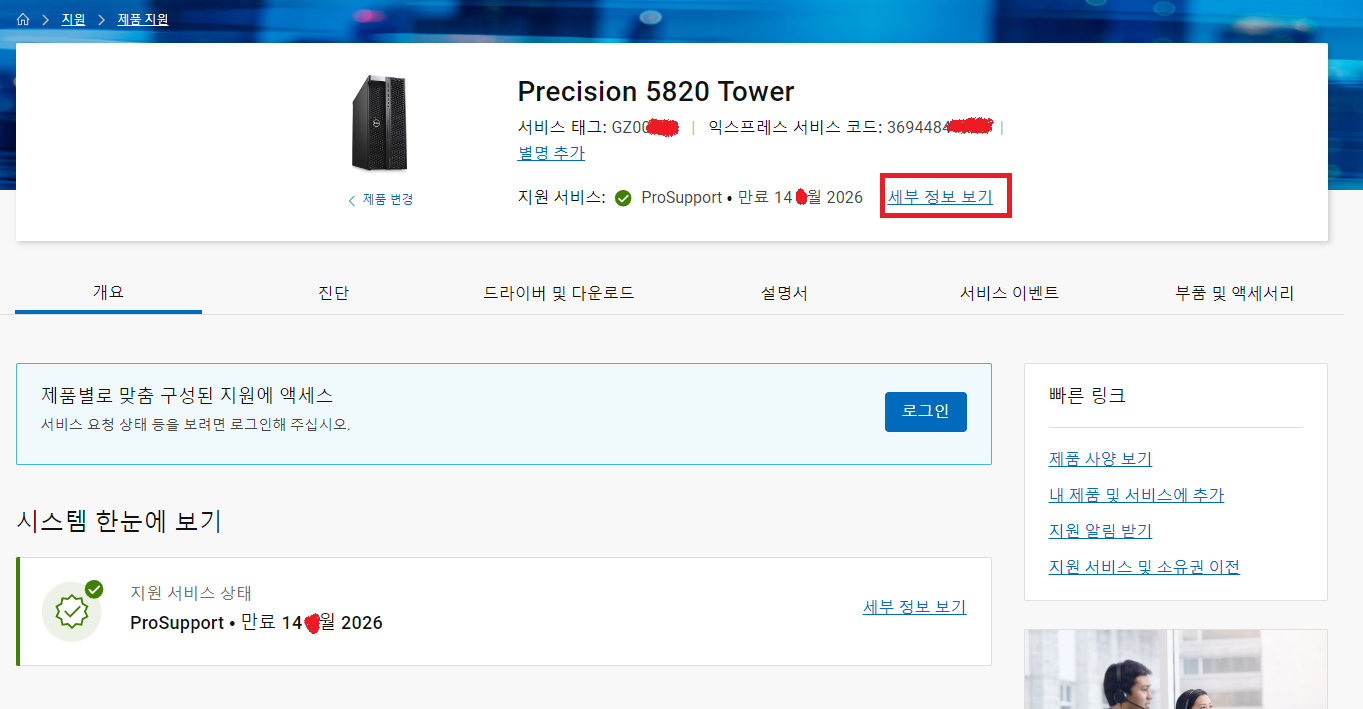Open 드라이버 및 다운로드 tab
1363x709 pixels.
pyautogui.click(x=559, y=293)
